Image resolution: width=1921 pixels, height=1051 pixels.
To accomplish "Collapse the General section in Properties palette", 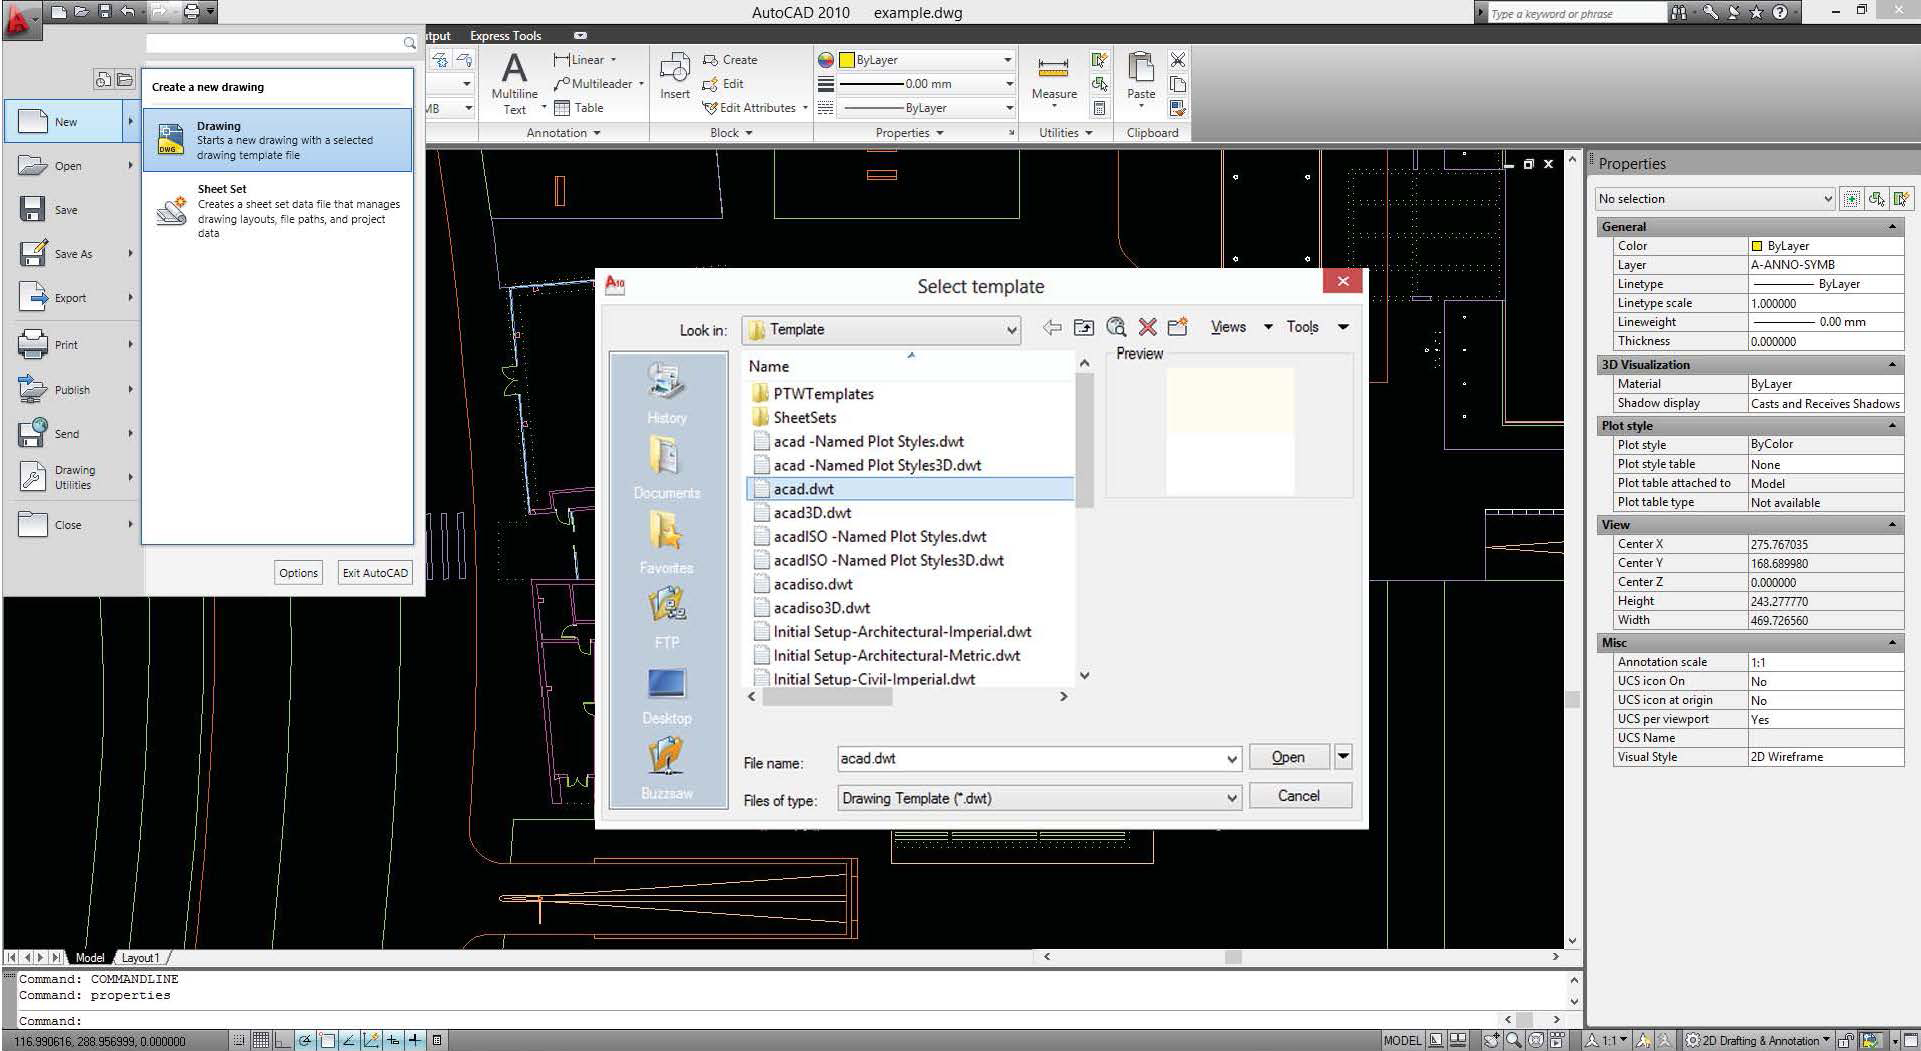I will coord(1892,227).
